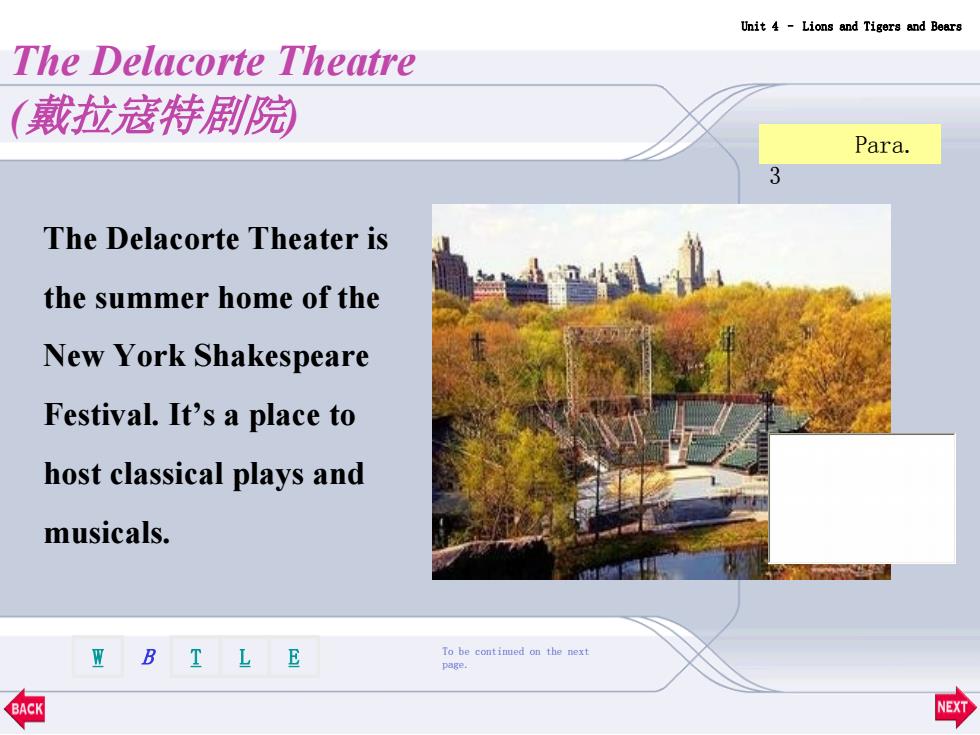Click the word 'musicals.'
Screen dimensions: 980x735
[107, 533]
